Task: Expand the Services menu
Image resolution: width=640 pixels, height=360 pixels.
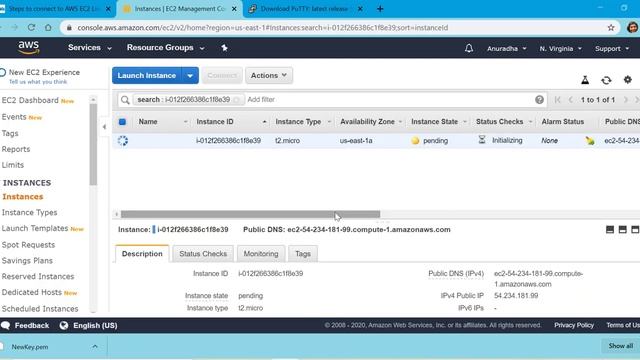Action: pos(90,48)
